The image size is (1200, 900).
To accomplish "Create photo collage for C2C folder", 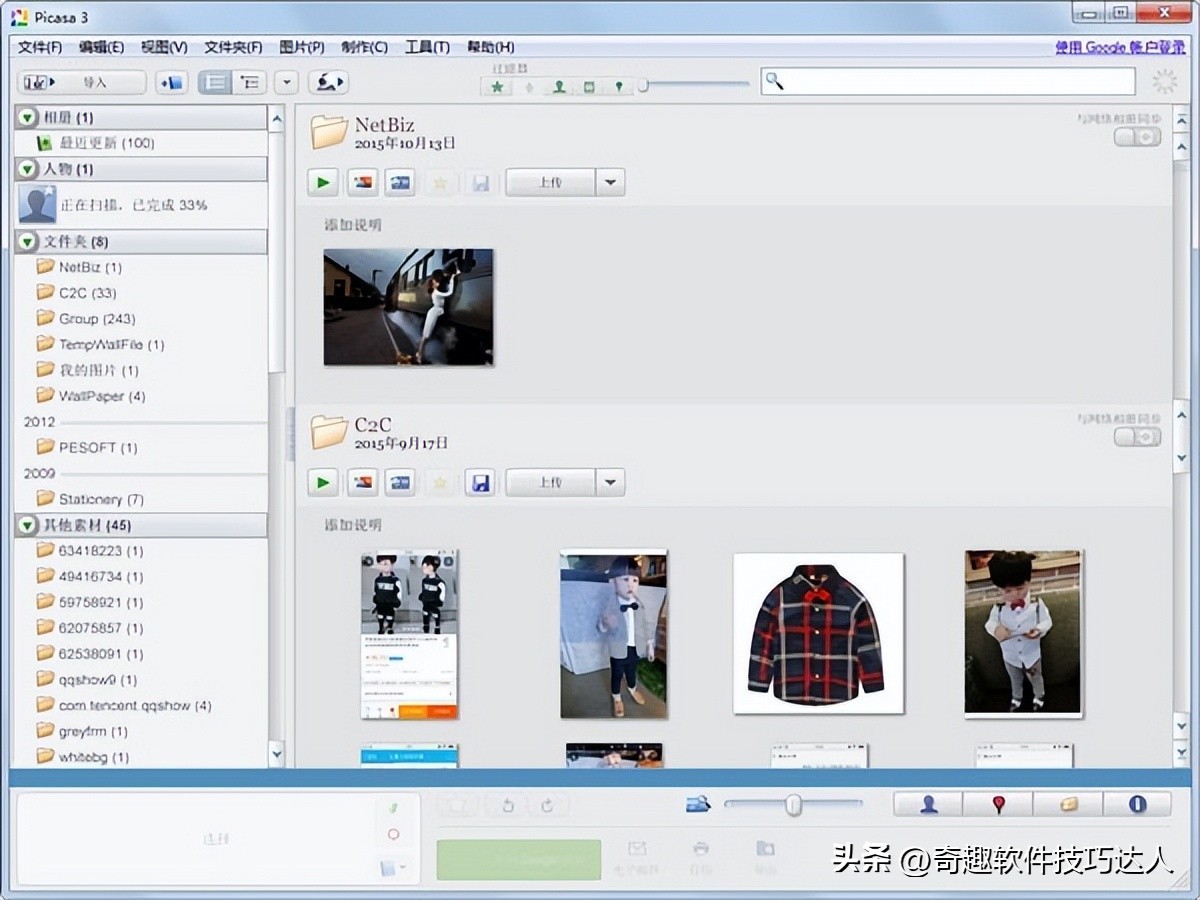I will pyautogui.click(x=362, y=483).
